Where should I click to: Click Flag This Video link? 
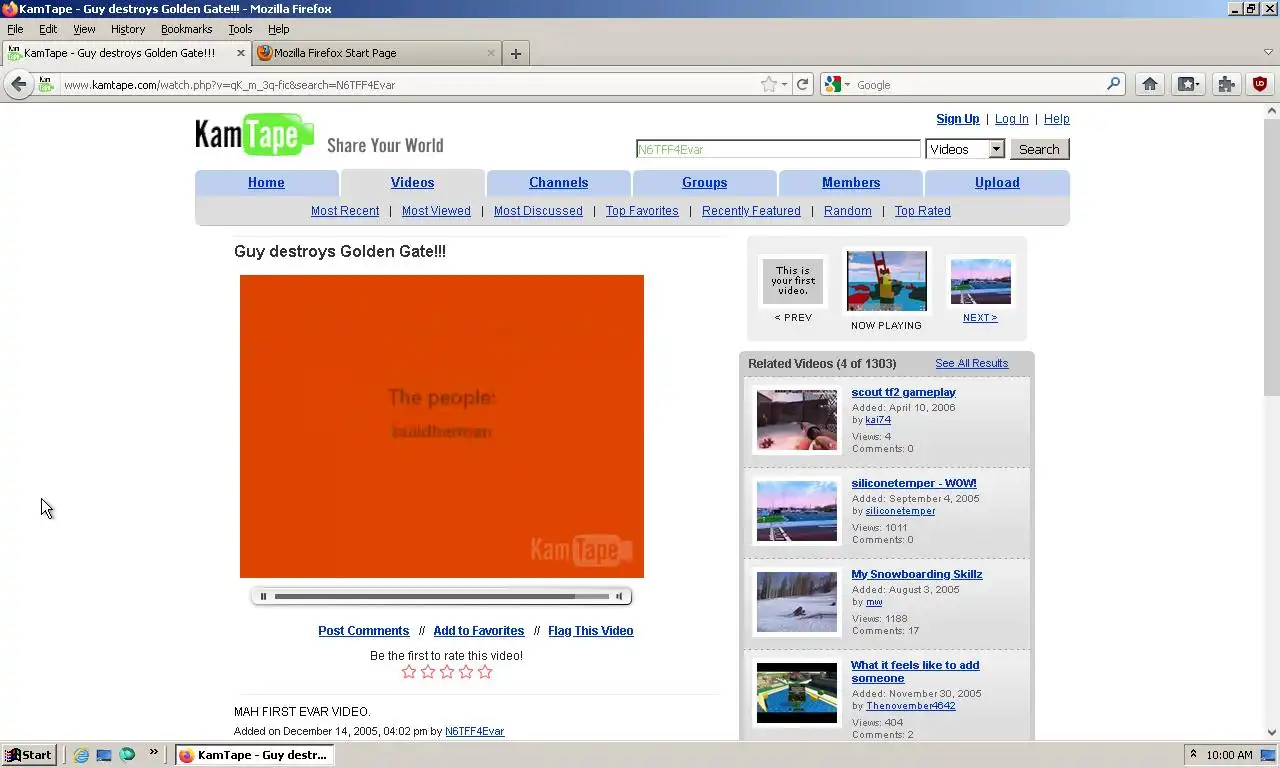[590, 631]
